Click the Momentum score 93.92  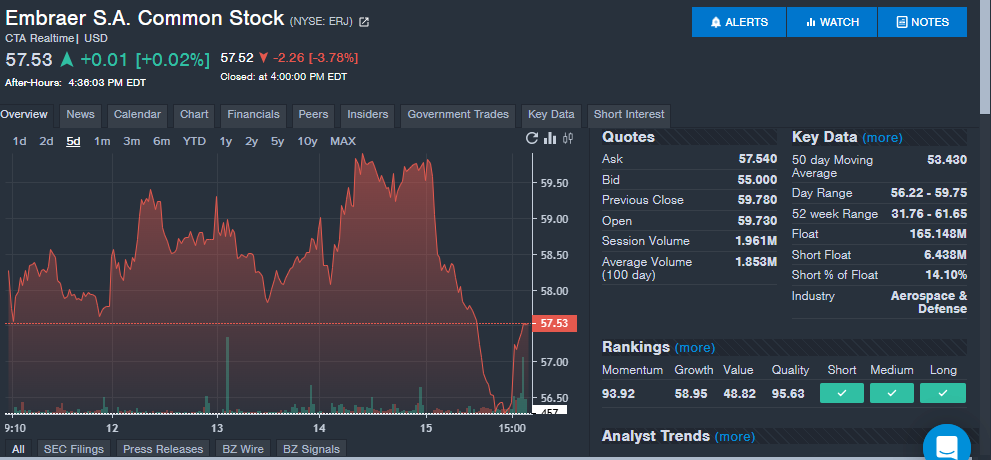618,394
